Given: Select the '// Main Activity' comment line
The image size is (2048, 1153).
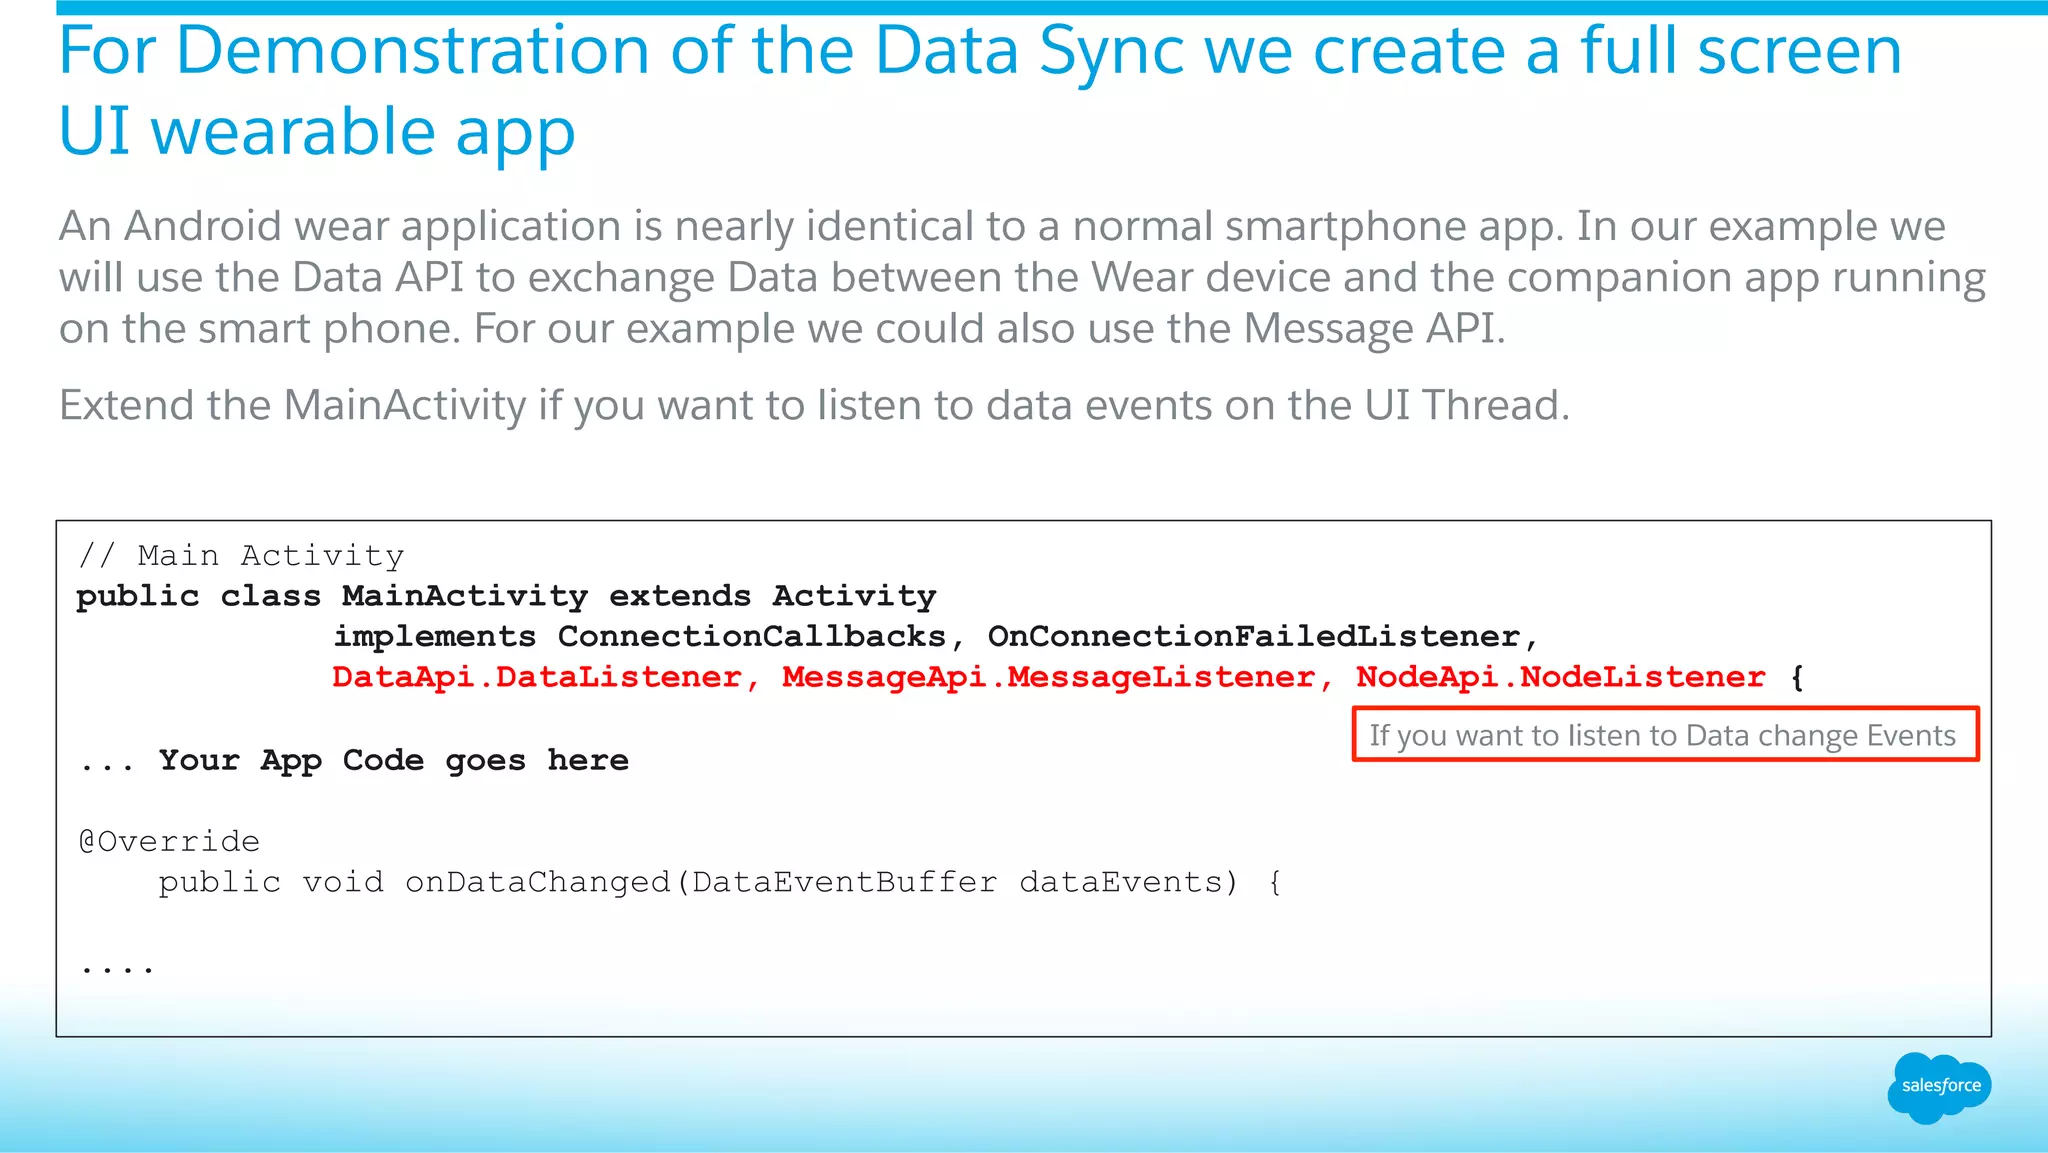Looking at the screenshot, I should click(x=241, y=555).
